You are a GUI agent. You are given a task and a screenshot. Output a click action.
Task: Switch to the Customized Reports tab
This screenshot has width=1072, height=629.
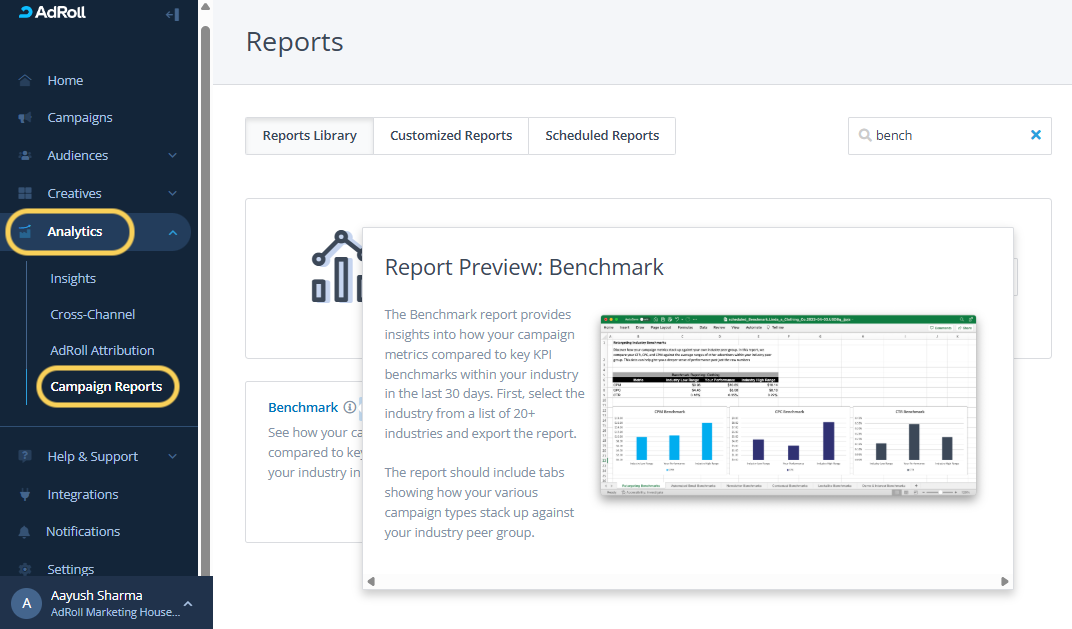(451, 136)
